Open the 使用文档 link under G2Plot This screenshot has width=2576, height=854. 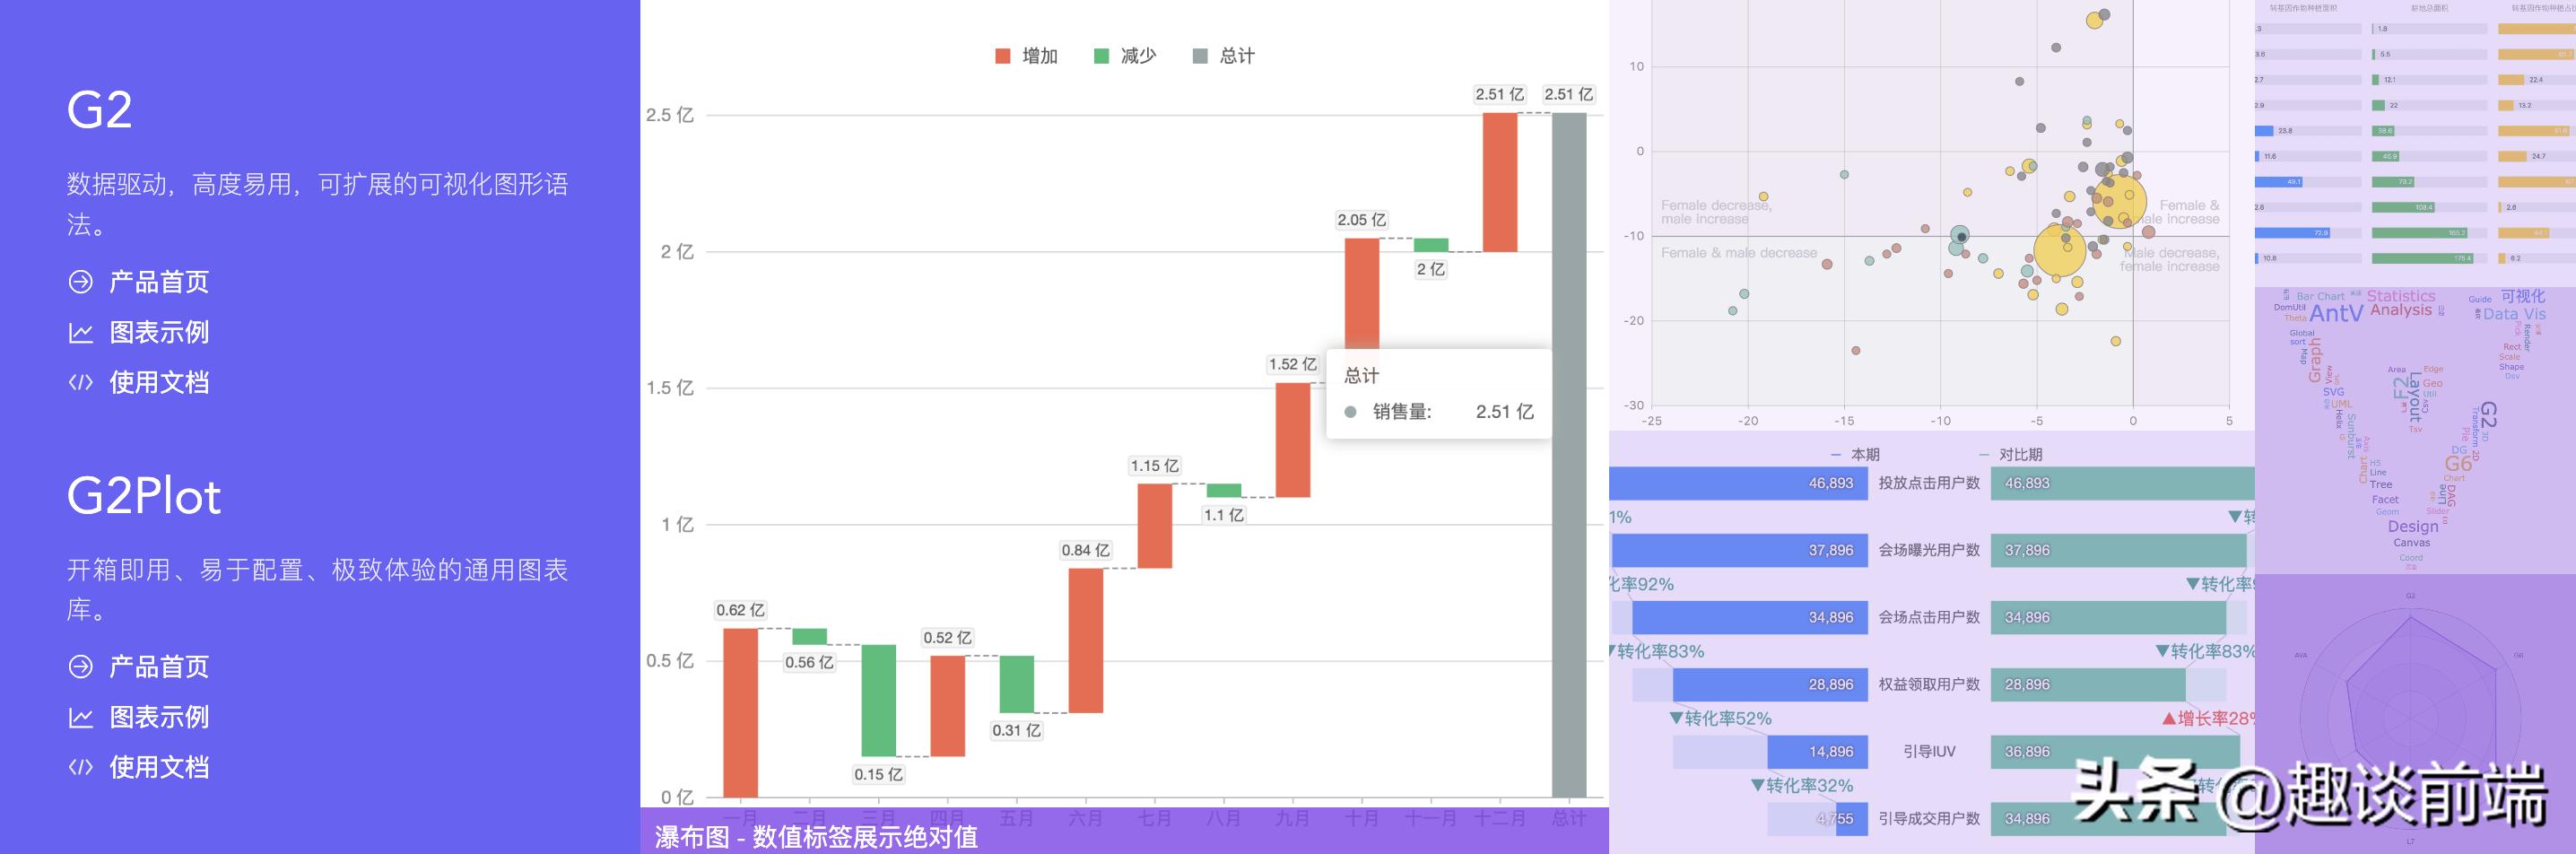tap(160, 766)
